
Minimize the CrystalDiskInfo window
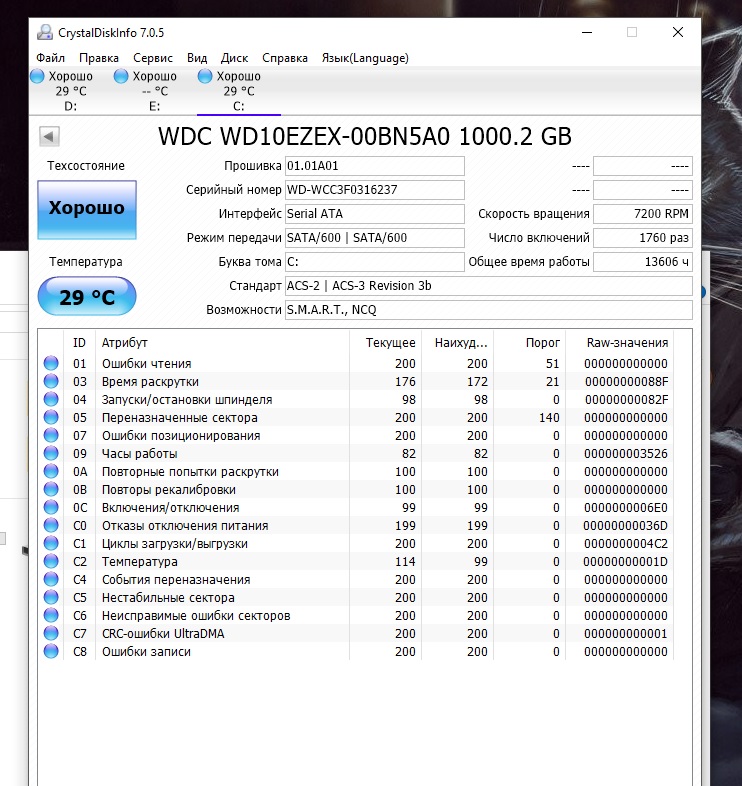(587, 33)
